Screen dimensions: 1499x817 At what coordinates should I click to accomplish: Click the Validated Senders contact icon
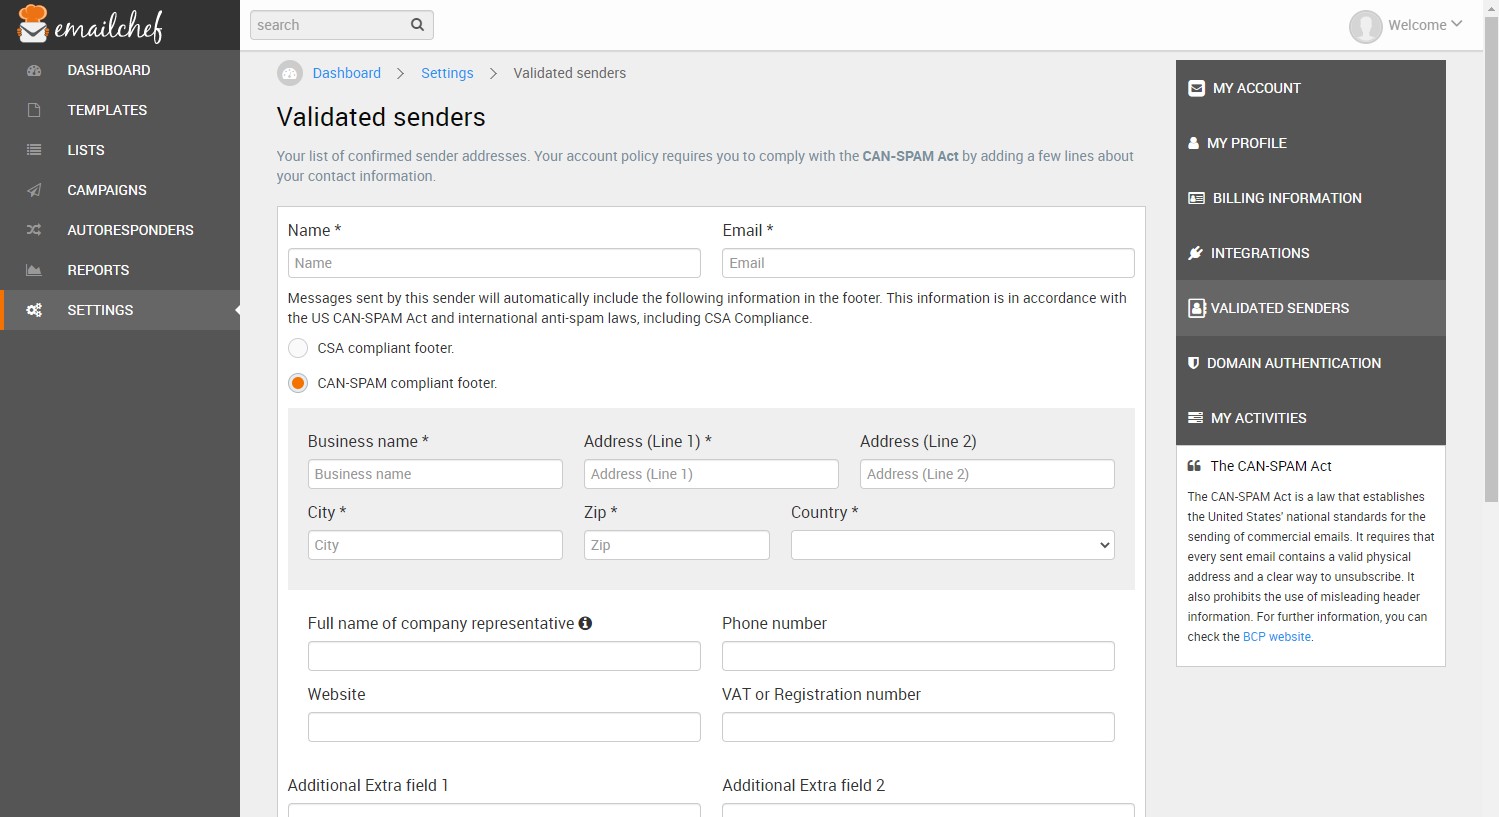click(x=1196, y=308)
